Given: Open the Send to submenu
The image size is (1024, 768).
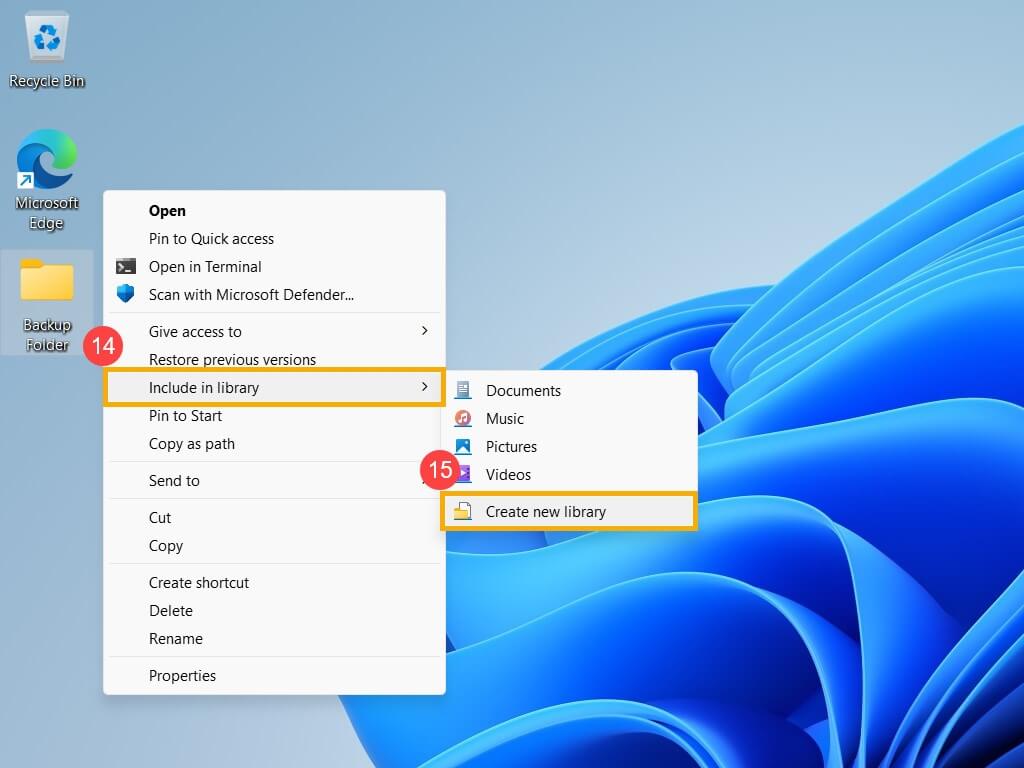Looking at the screenshot, I should 174,481.
